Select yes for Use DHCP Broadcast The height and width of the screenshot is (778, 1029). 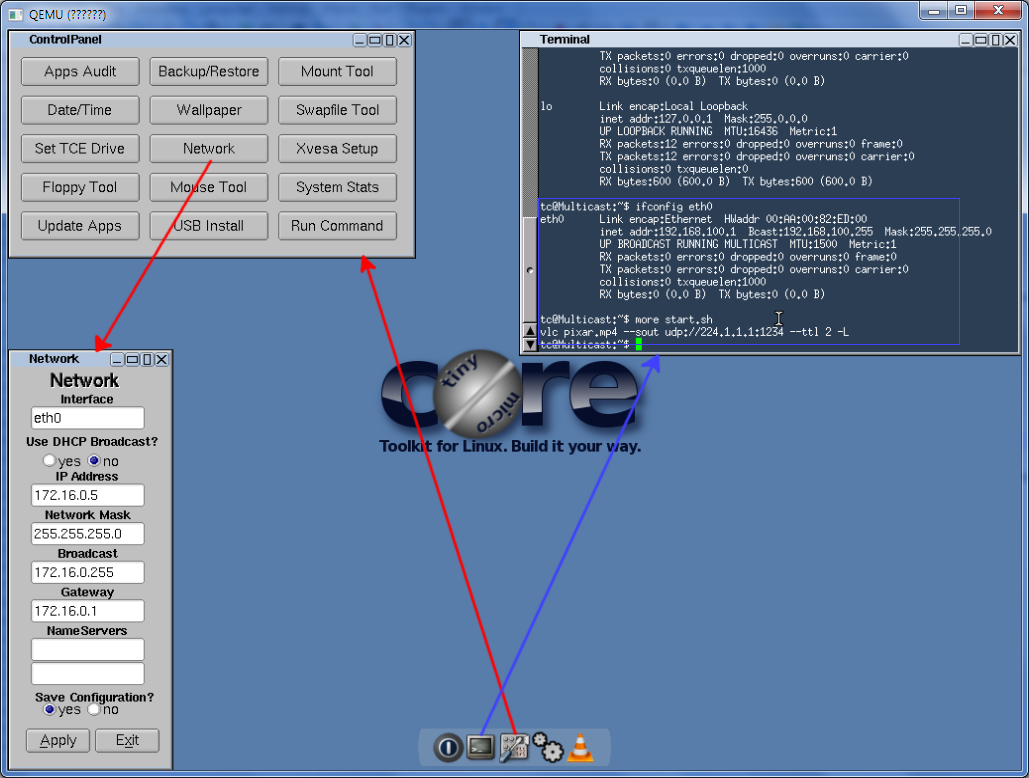pos(49,461)
